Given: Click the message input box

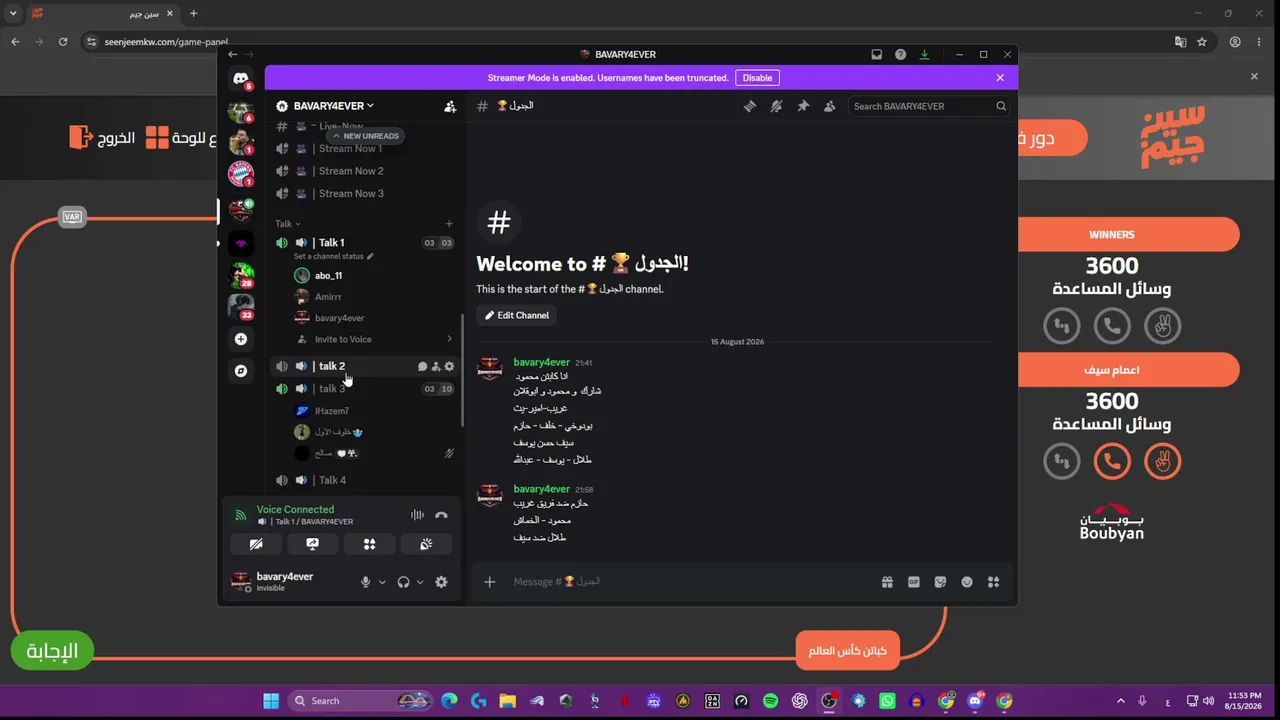Looking at the screenshot, I should (x=690, y=582).
